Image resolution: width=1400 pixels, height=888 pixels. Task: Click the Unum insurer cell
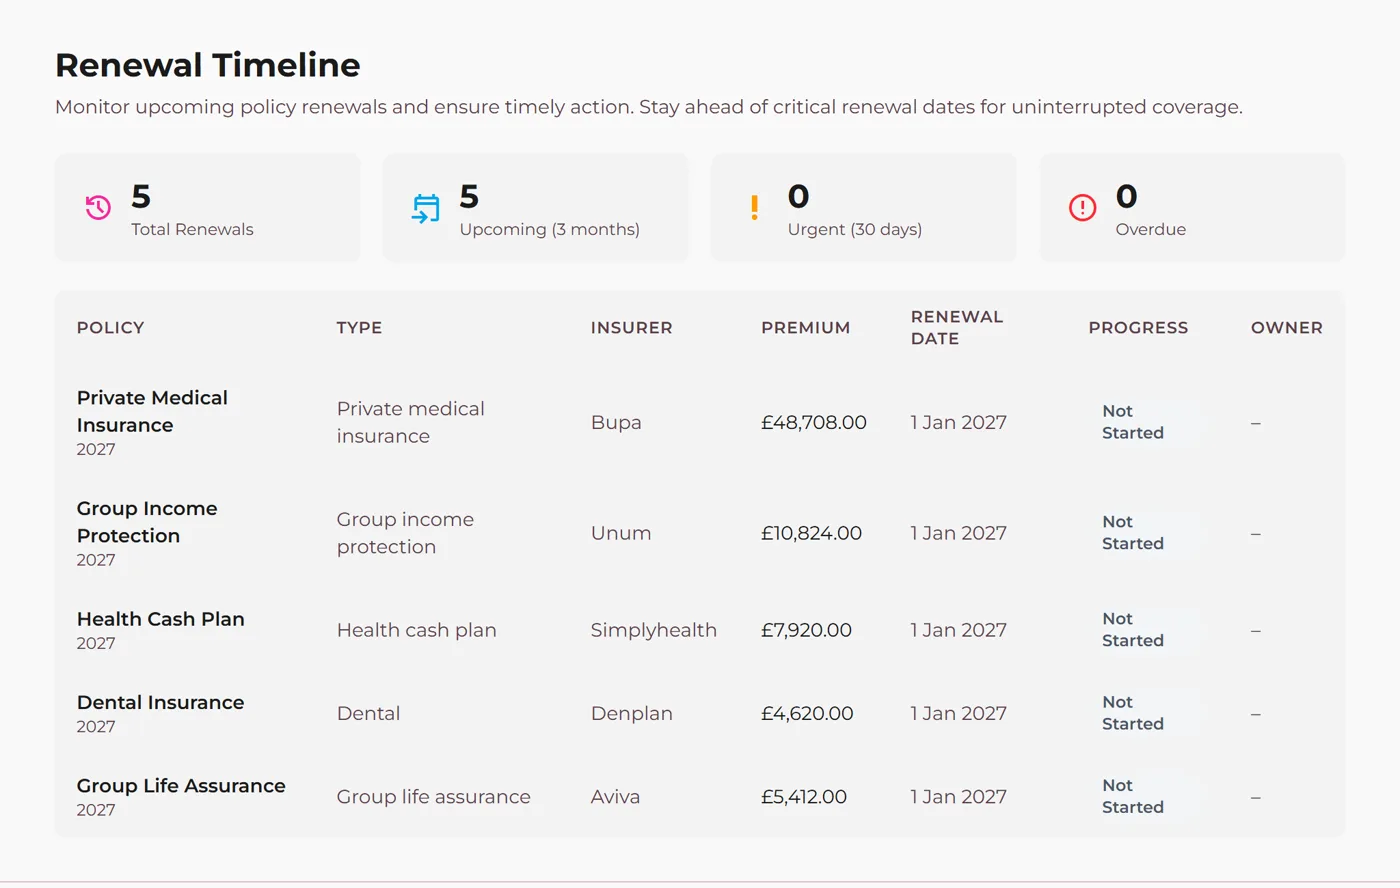621,533
